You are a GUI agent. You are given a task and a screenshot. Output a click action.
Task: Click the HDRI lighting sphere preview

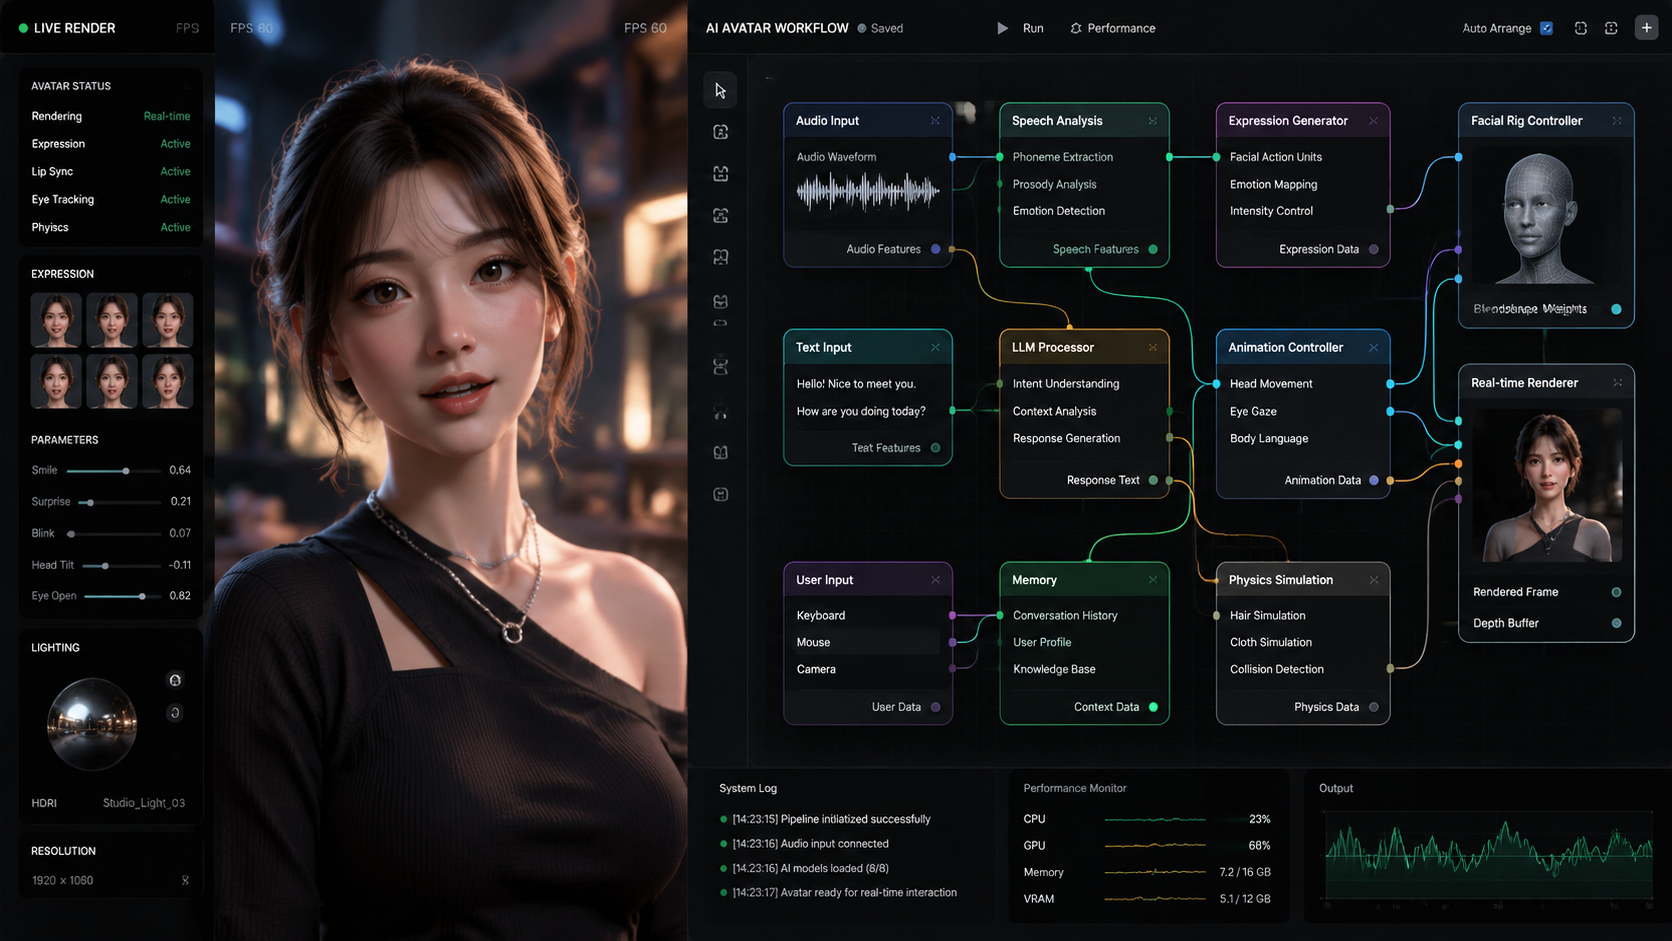pos(92,724)
